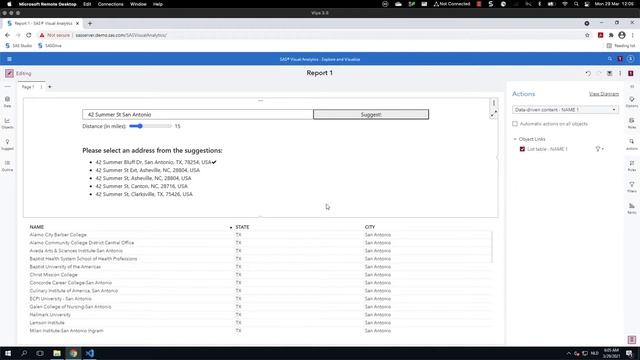Open the user profile icon in SAS banner
The width and height of the screenshot is (640, 360).
(x=630, y=59)
